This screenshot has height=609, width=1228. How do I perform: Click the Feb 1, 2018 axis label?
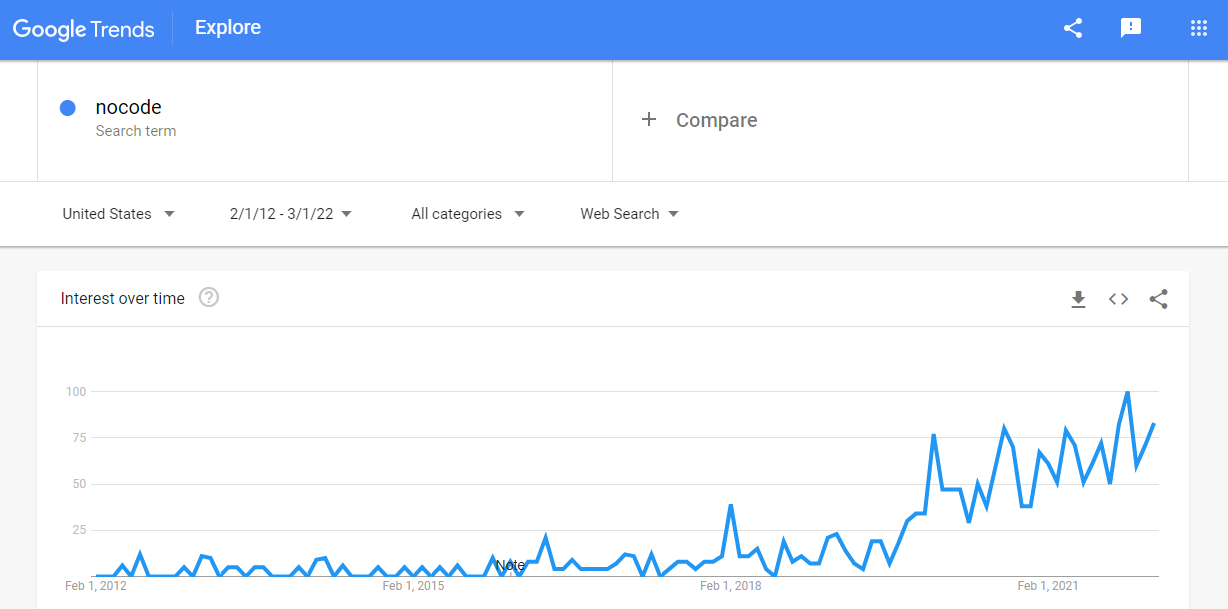coord(729,586)
